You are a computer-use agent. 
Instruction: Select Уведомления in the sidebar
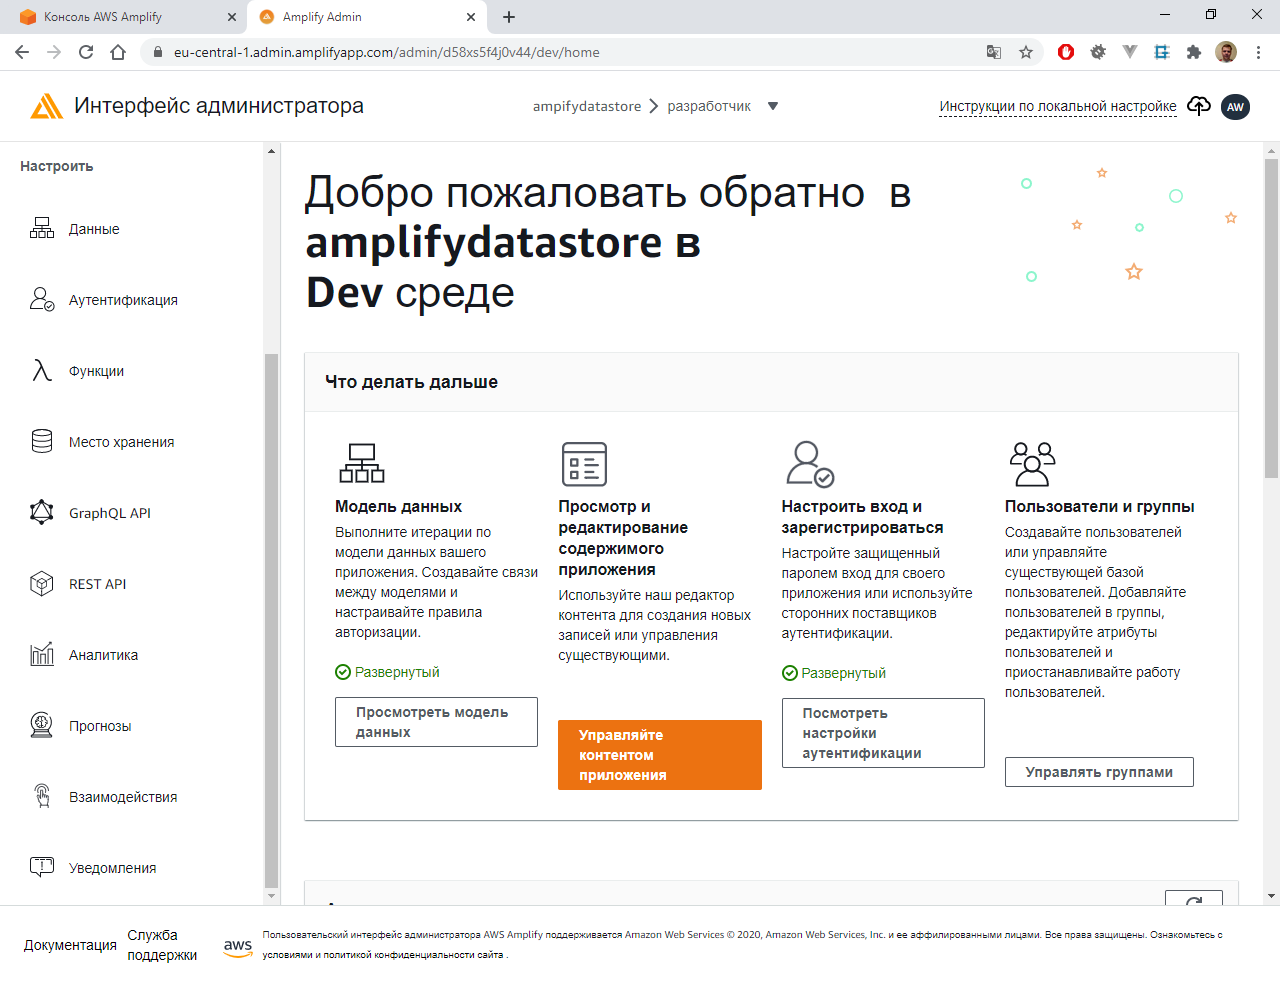[x=113, y=868]
